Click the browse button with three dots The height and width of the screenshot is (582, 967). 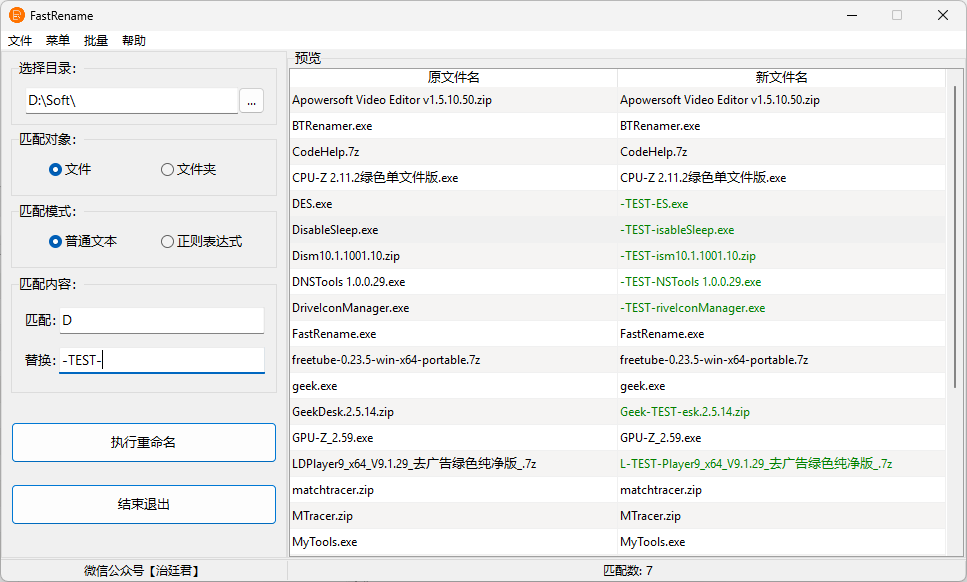pyautogui.click(x=252, y=101)
